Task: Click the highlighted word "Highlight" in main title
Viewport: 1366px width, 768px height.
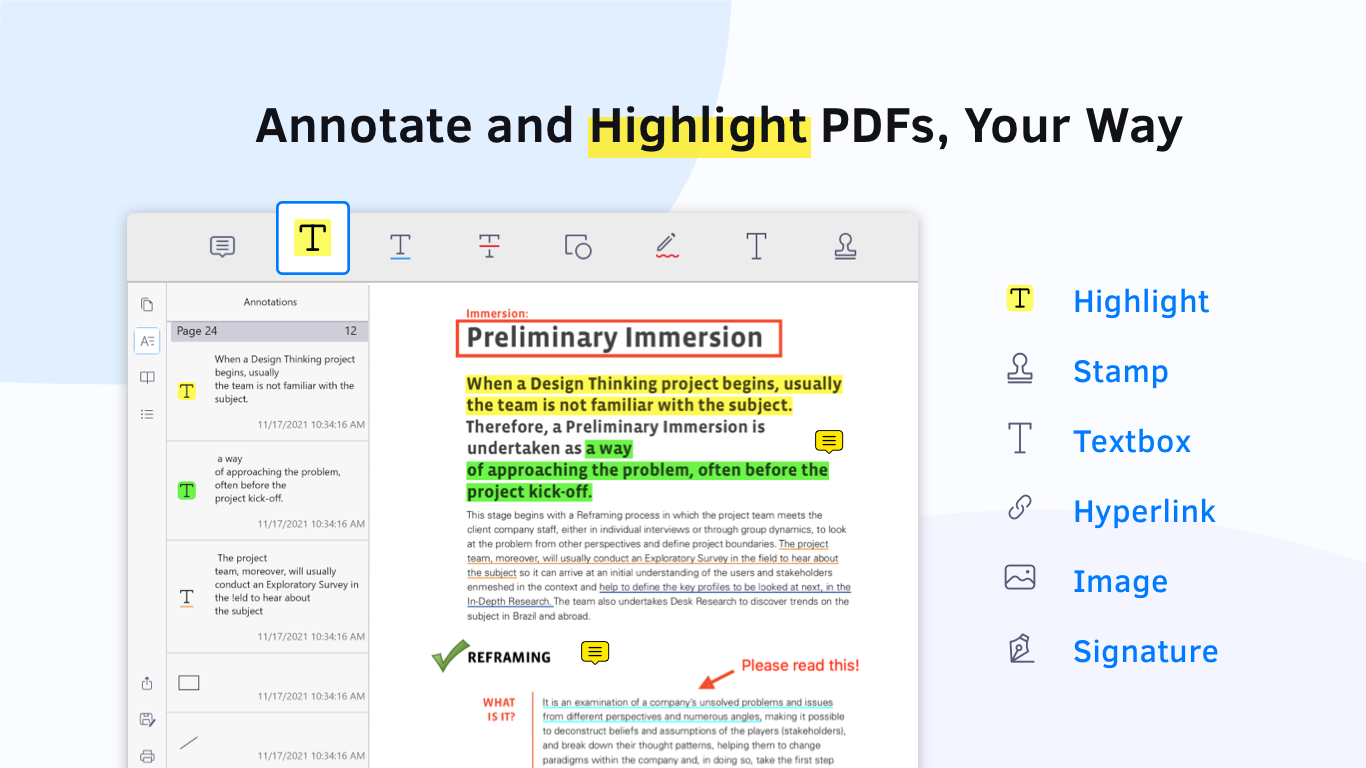Action: click(x=699, y=127)
